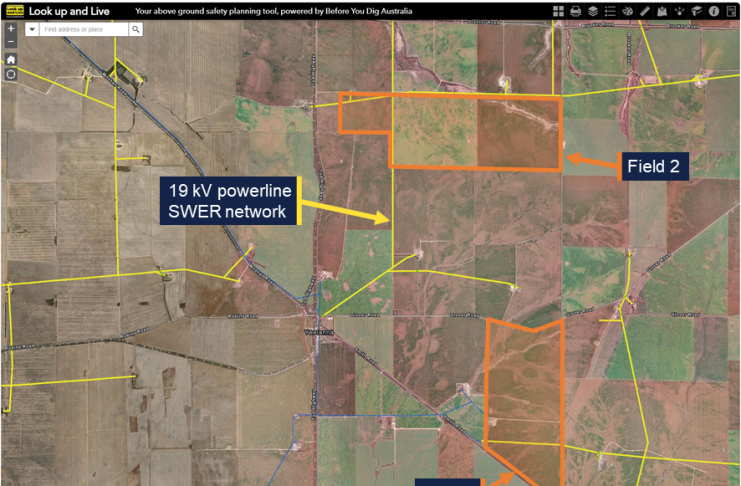Click the Field 2 label on map
Viewport: 741px width, 486px height.
(659, 166)
